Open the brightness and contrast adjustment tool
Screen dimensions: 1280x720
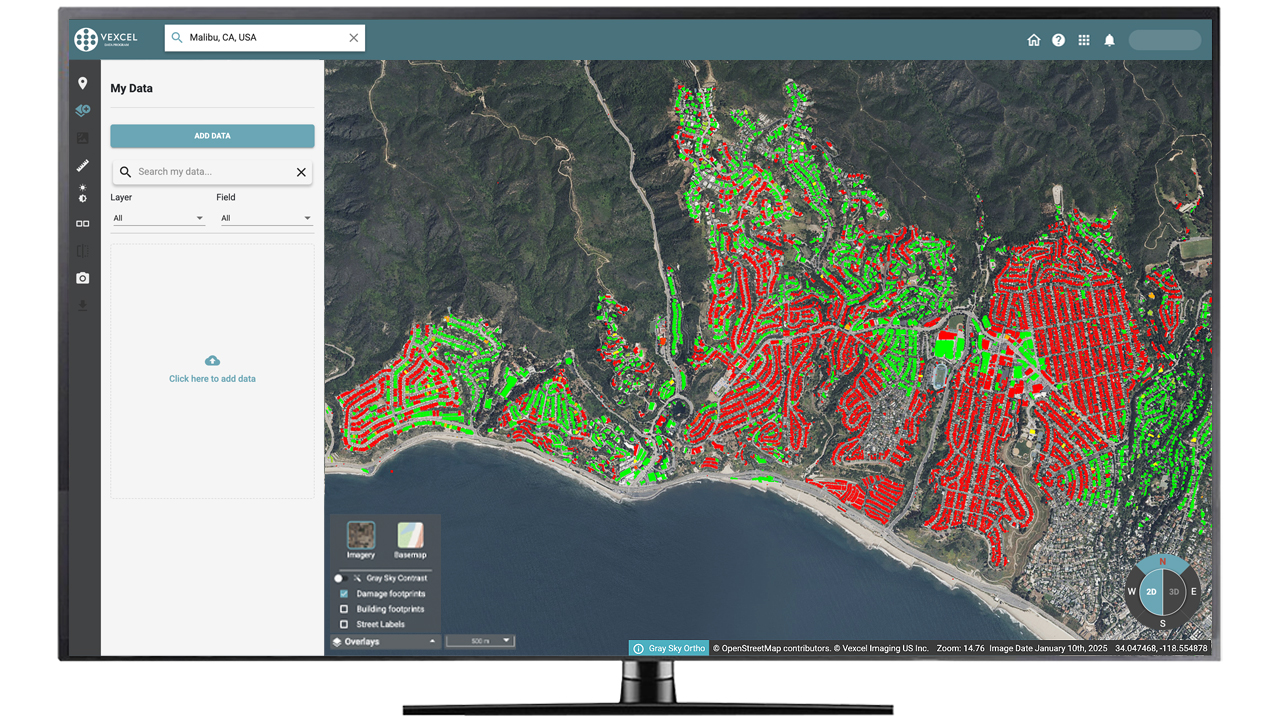click(x=82, y=193)
